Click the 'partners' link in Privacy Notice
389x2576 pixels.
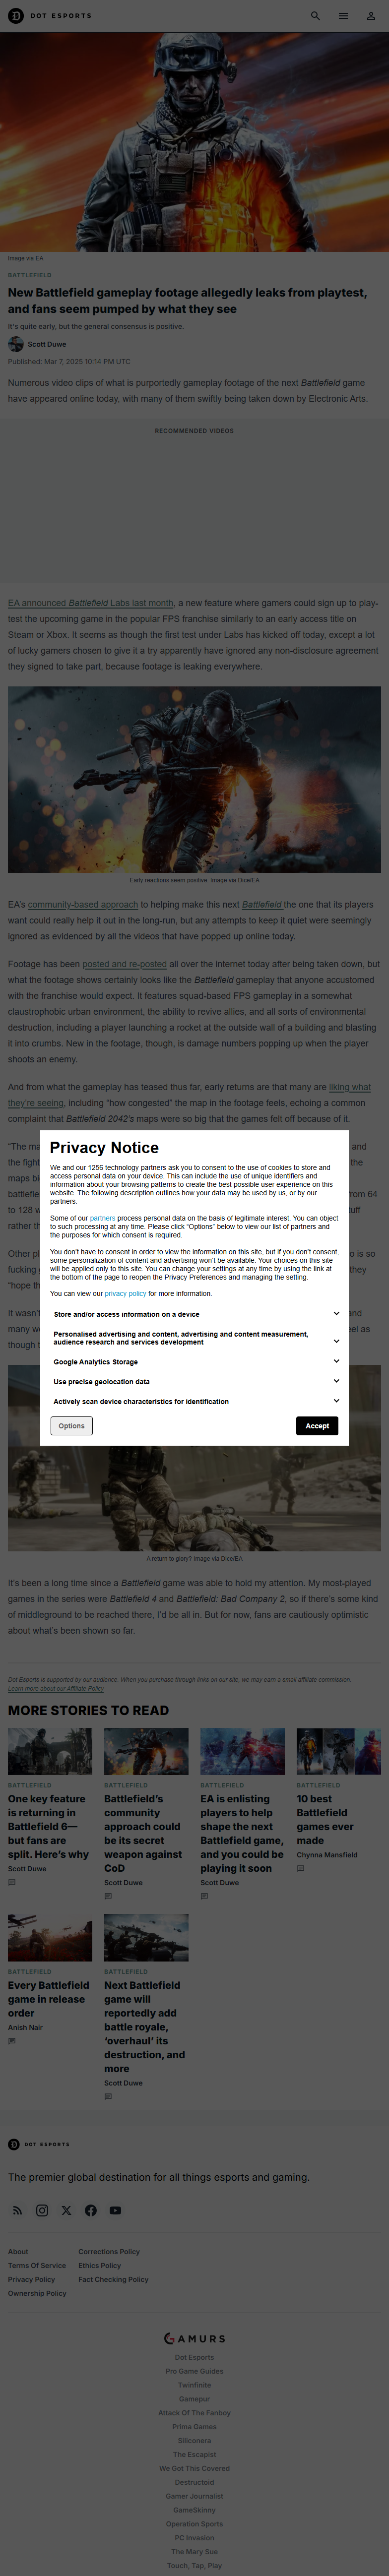[x=102, y=1218]
